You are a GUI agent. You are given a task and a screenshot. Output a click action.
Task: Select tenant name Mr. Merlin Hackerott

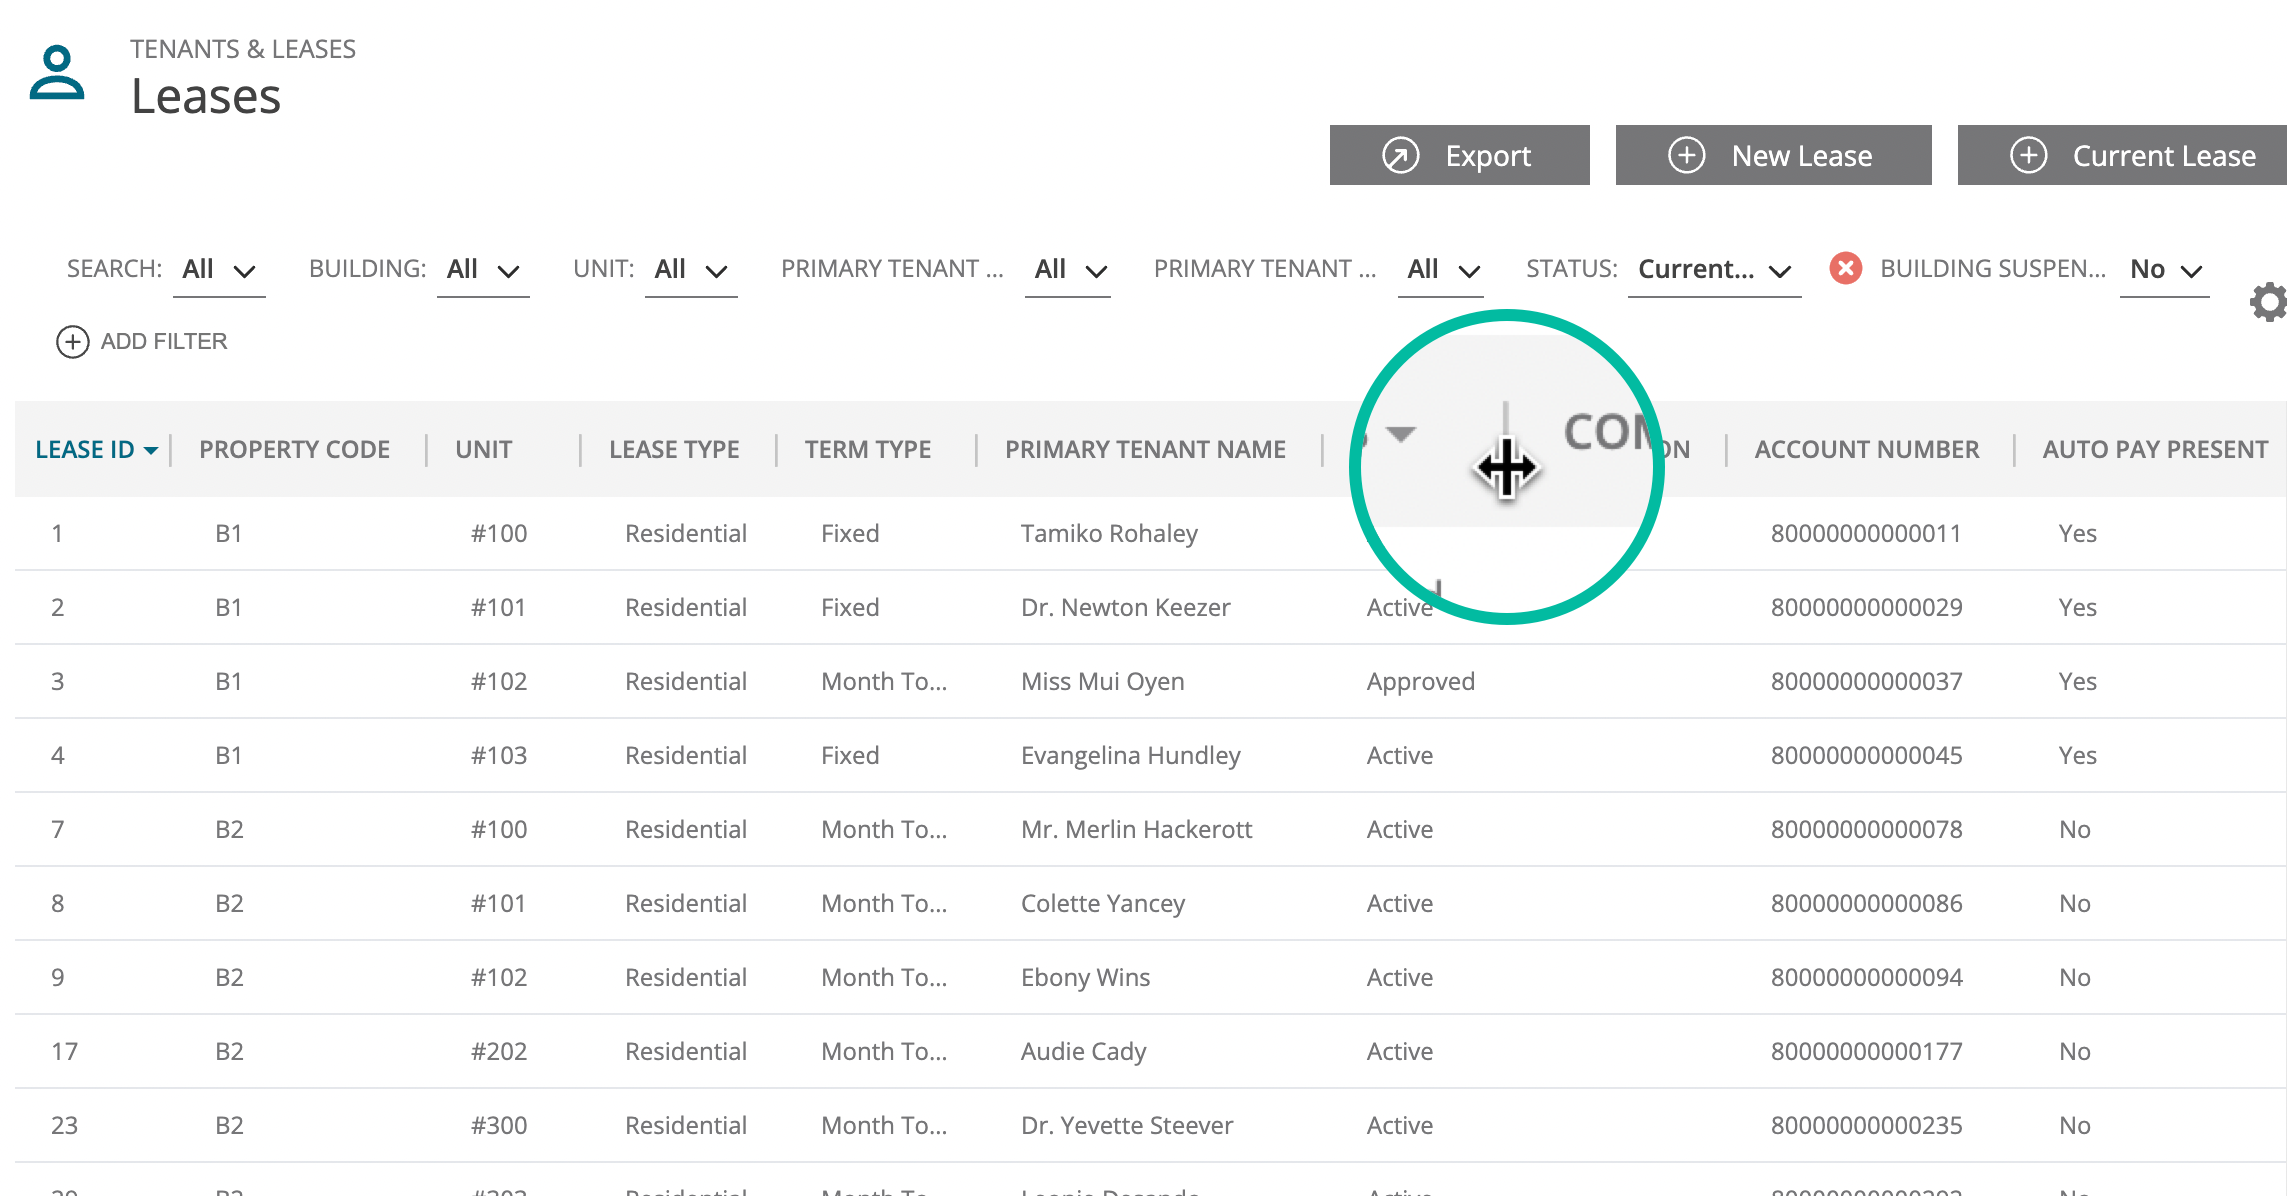click(1136, 830)
